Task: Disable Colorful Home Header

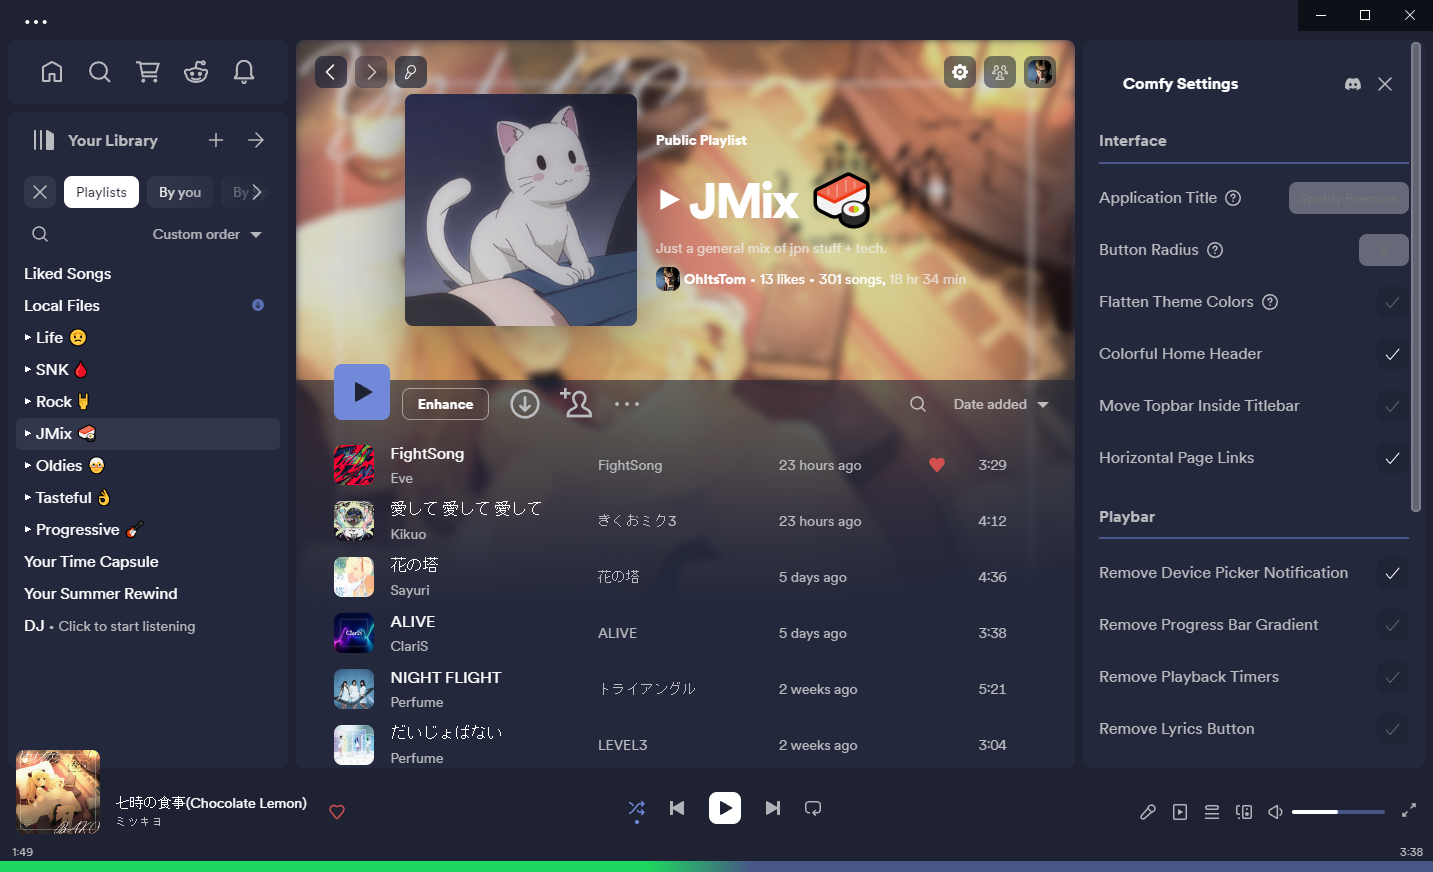Action: coord(1392,354)
